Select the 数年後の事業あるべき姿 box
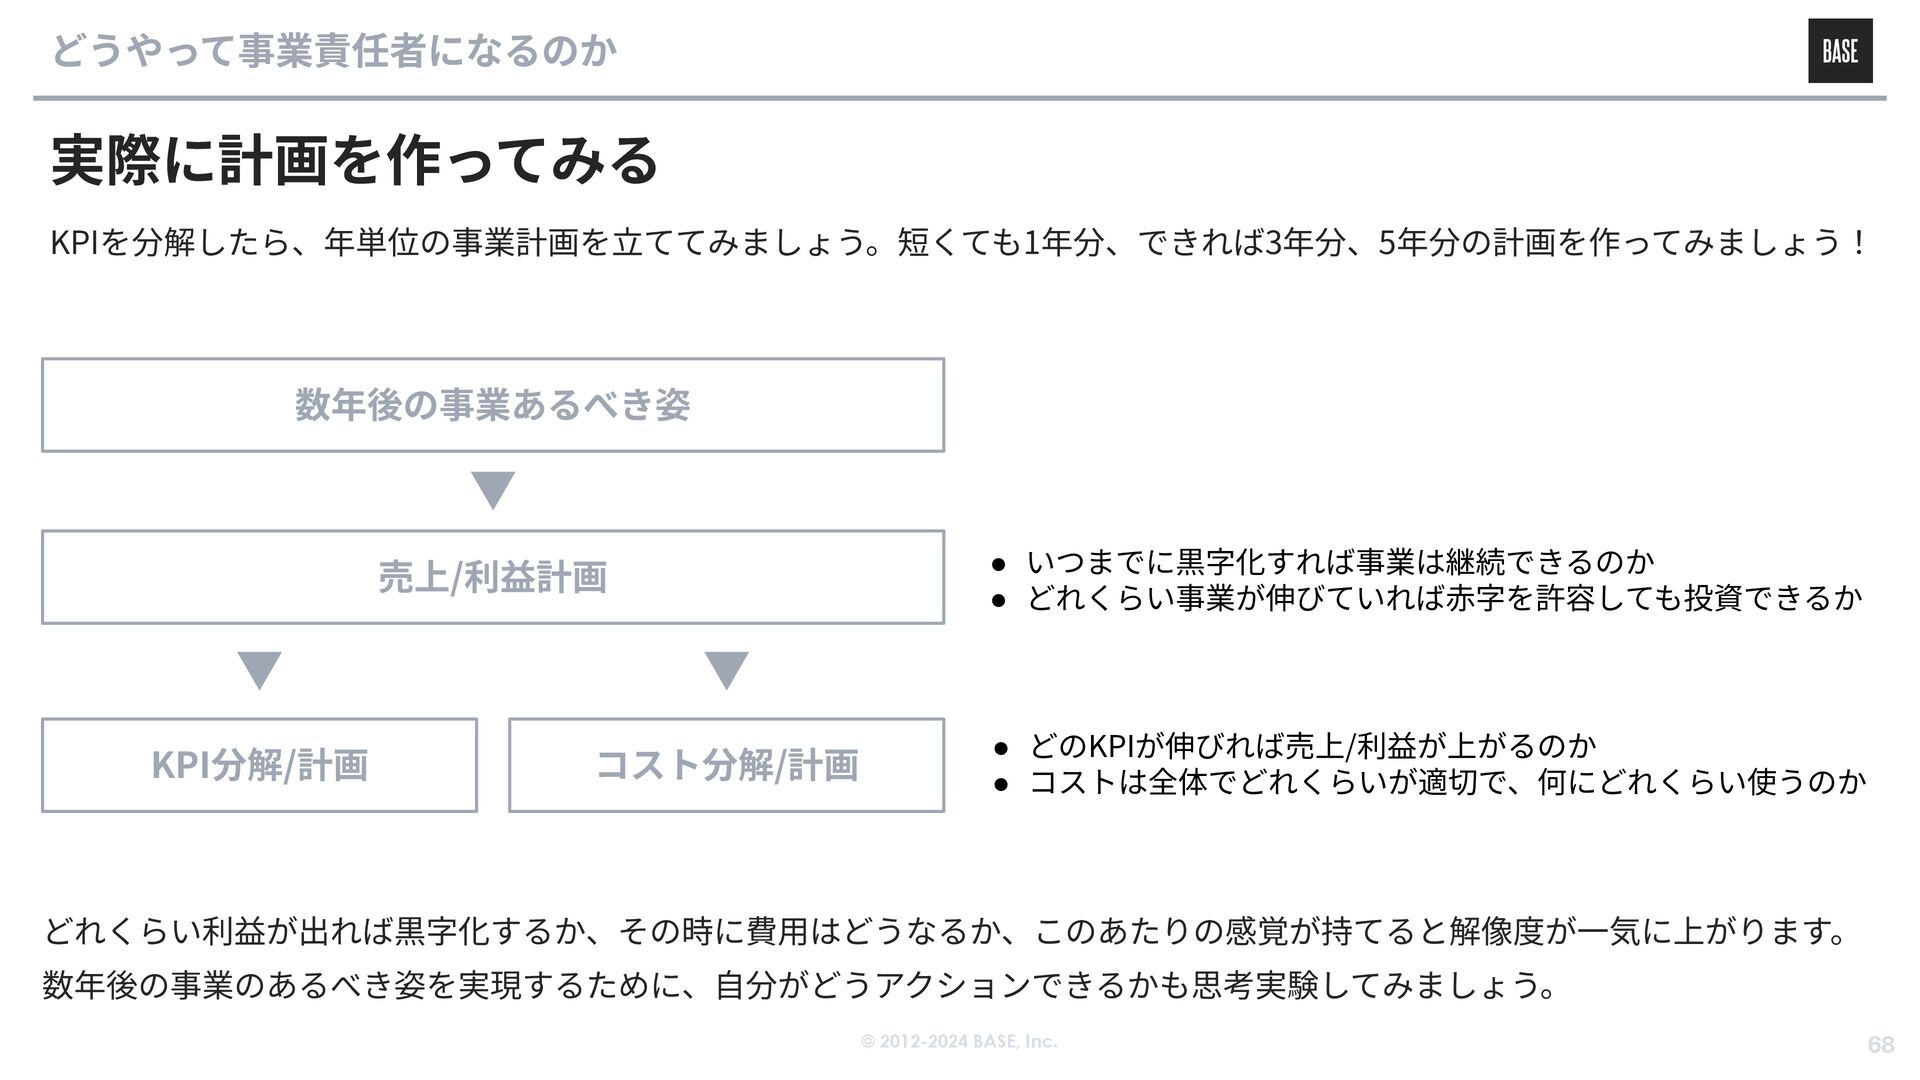Viewport: 1920px width, 1080px height. (x=493, y=405)
